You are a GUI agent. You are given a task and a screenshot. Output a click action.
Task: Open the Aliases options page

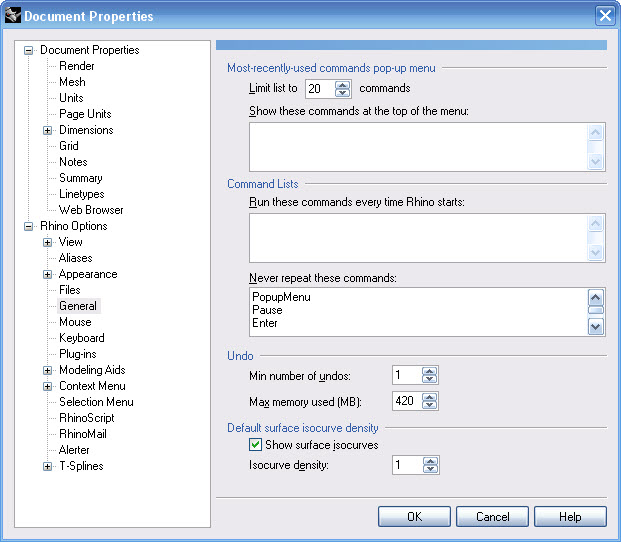coord(75,258)
